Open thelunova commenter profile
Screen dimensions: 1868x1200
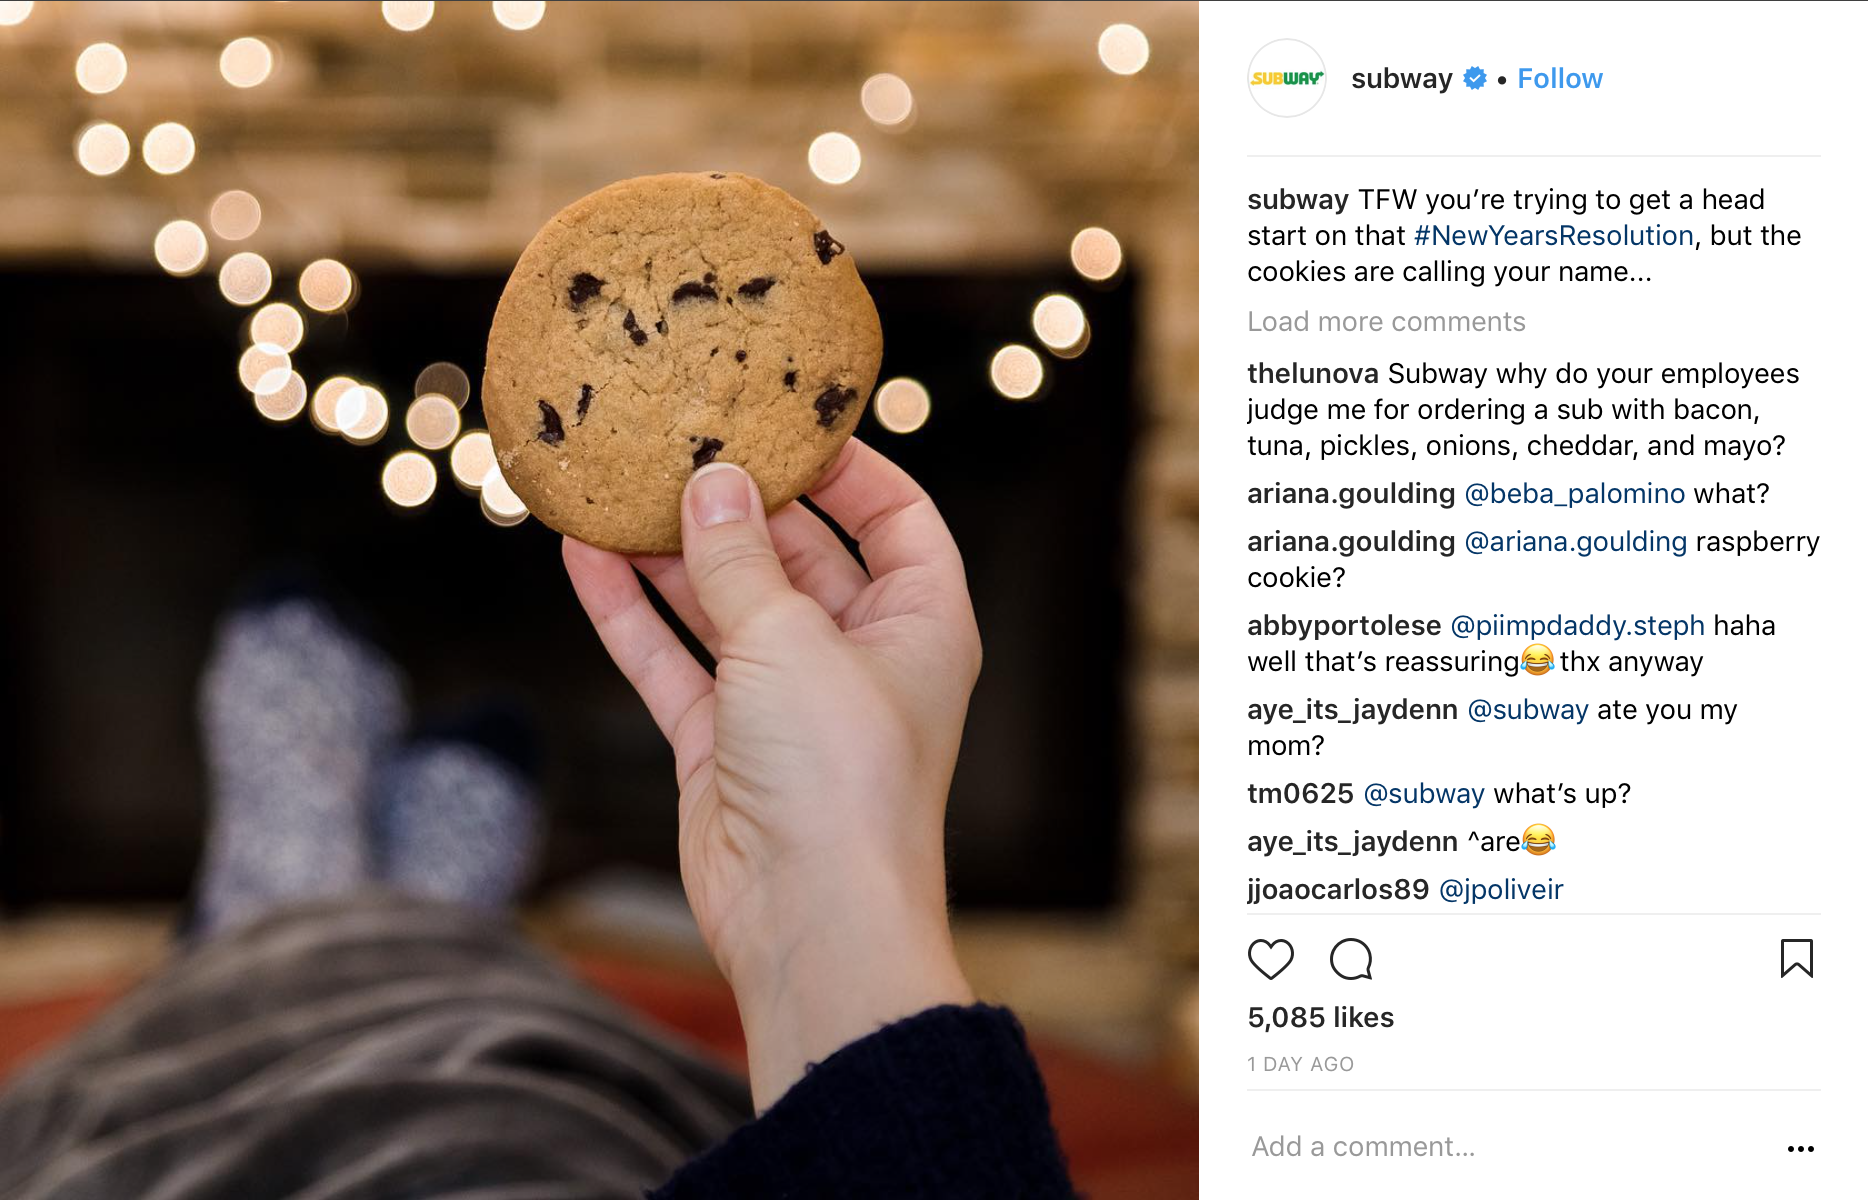pyautogui.click(x=1313, y=373)
